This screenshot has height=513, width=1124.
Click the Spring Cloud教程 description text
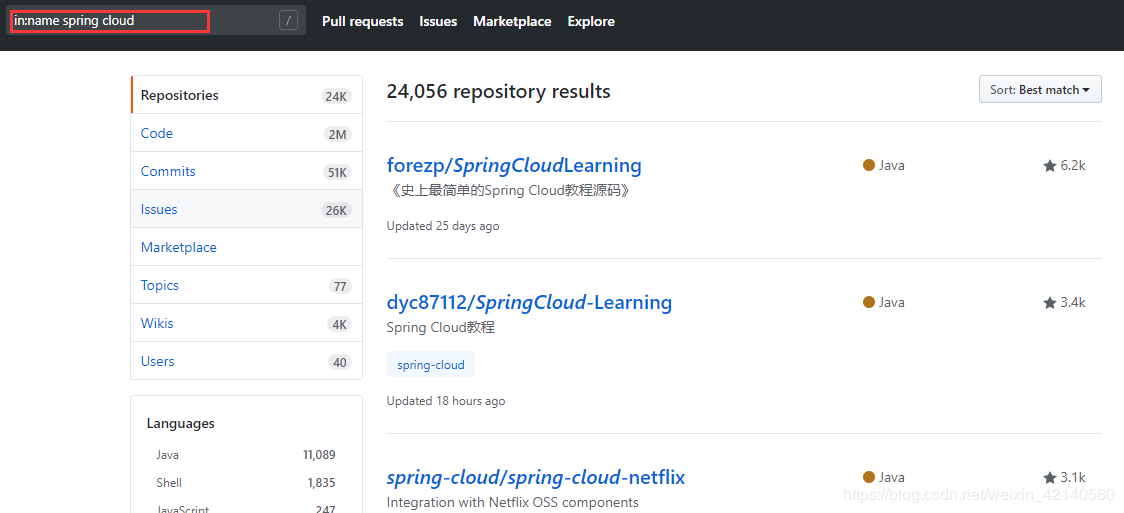coord(441,327)
